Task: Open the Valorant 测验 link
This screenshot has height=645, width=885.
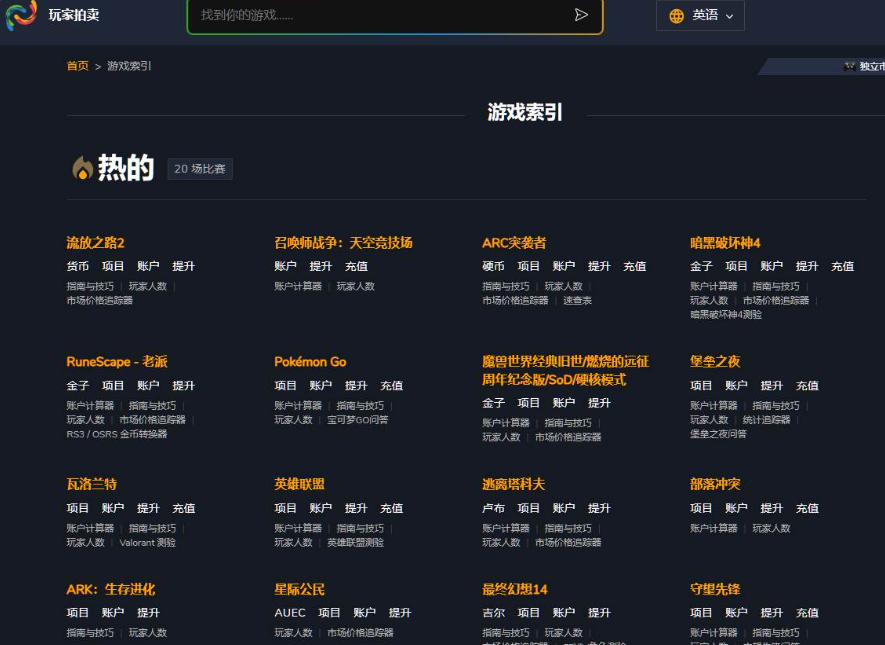Action: point(147,543)
